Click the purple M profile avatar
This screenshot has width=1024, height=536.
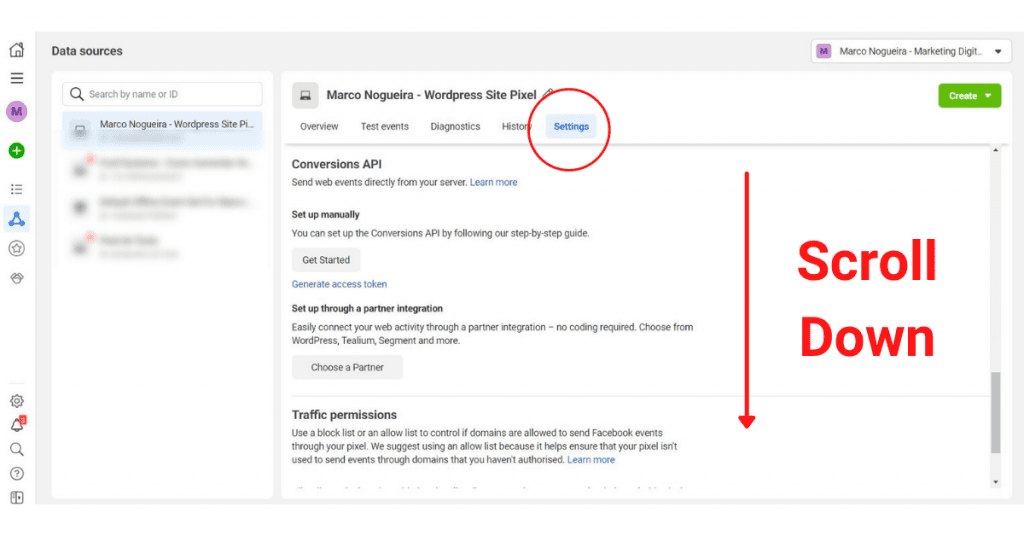(17, 112)
